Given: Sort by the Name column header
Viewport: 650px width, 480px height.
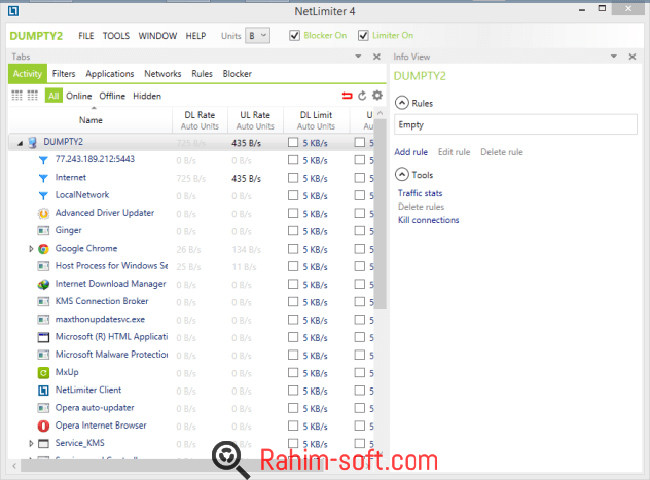Looking at the screenshot, I should [x=91, y=120].
